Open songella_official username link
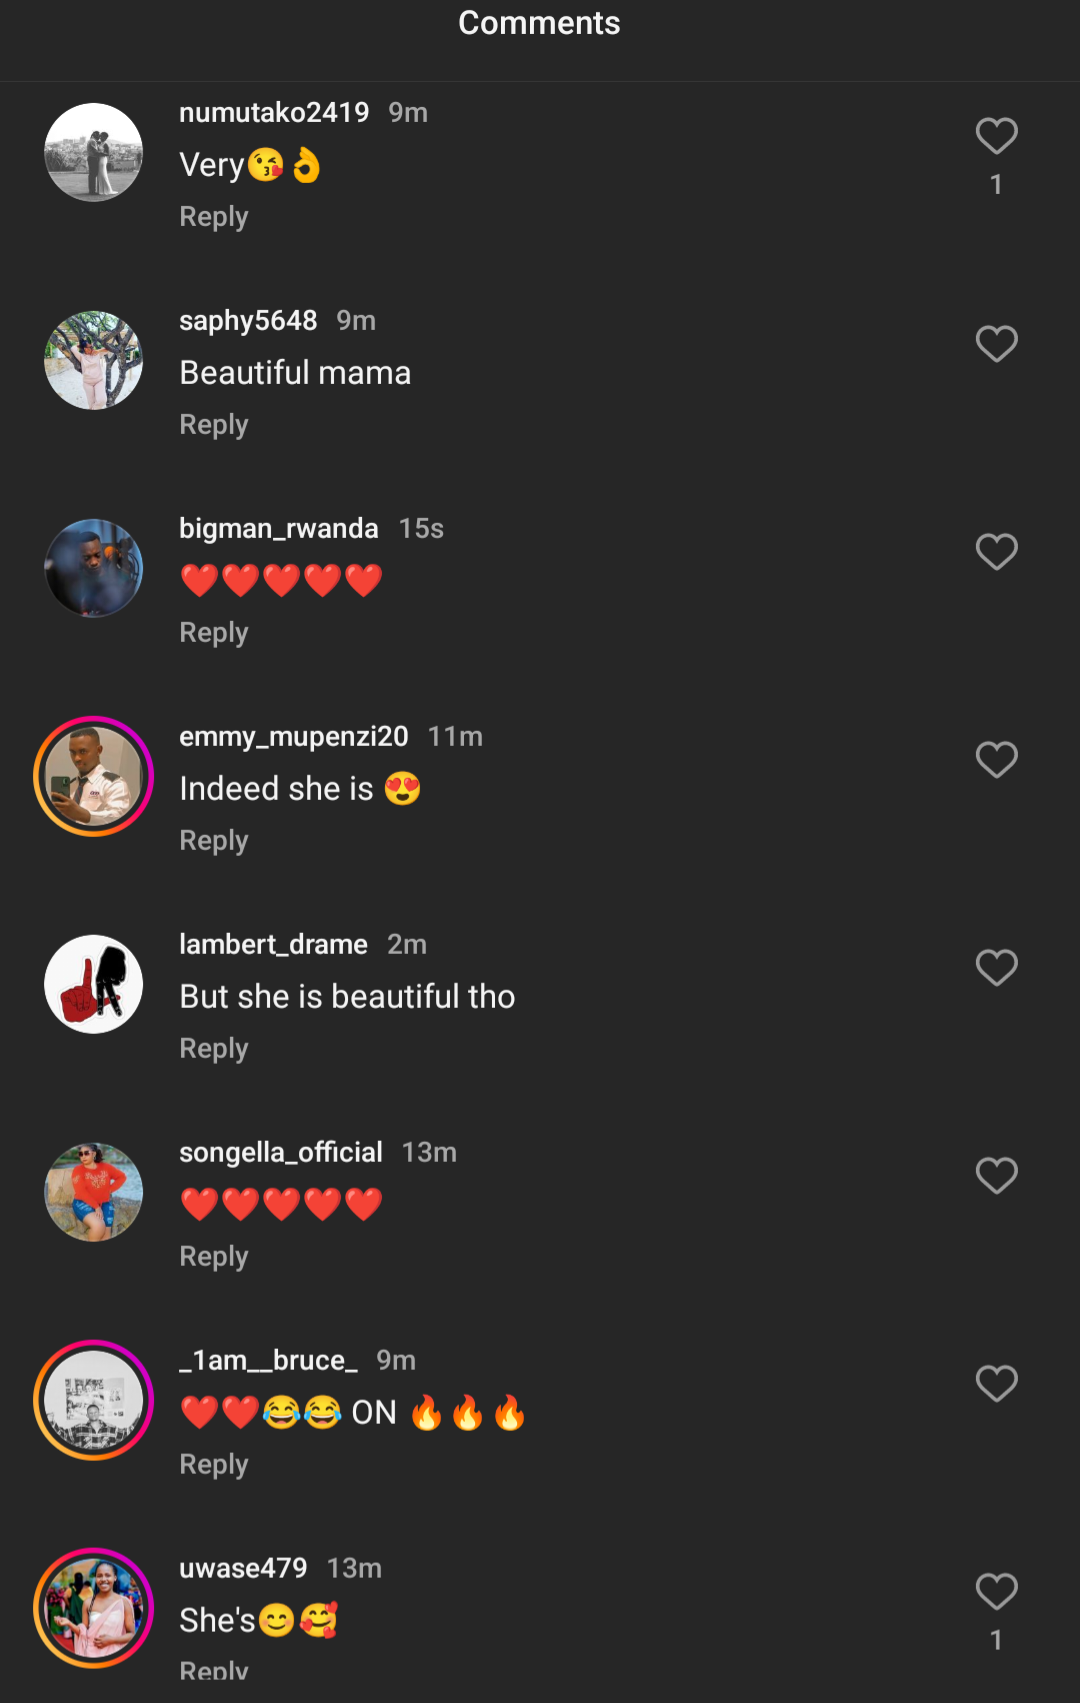The height and width of the screenshot is (1703, 1080). click(281, 1152)
